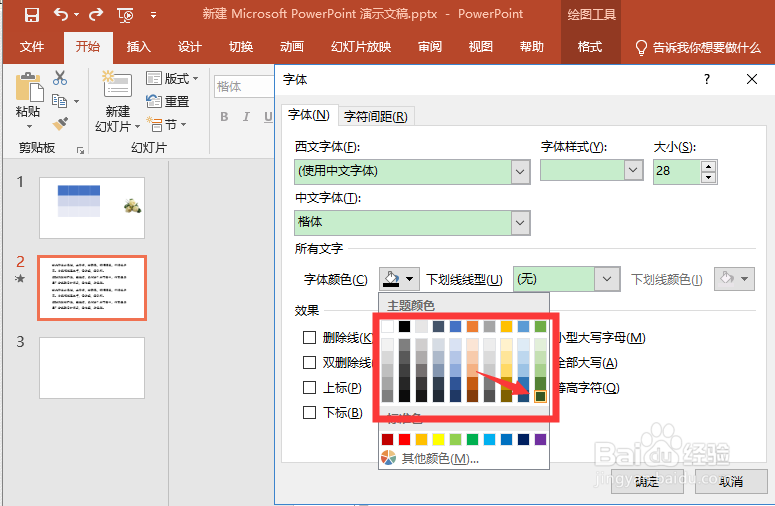Open font color dropdown button
The height and width of the screenshot is (506, 775).
pyautogui.click(x=399, y=279)
